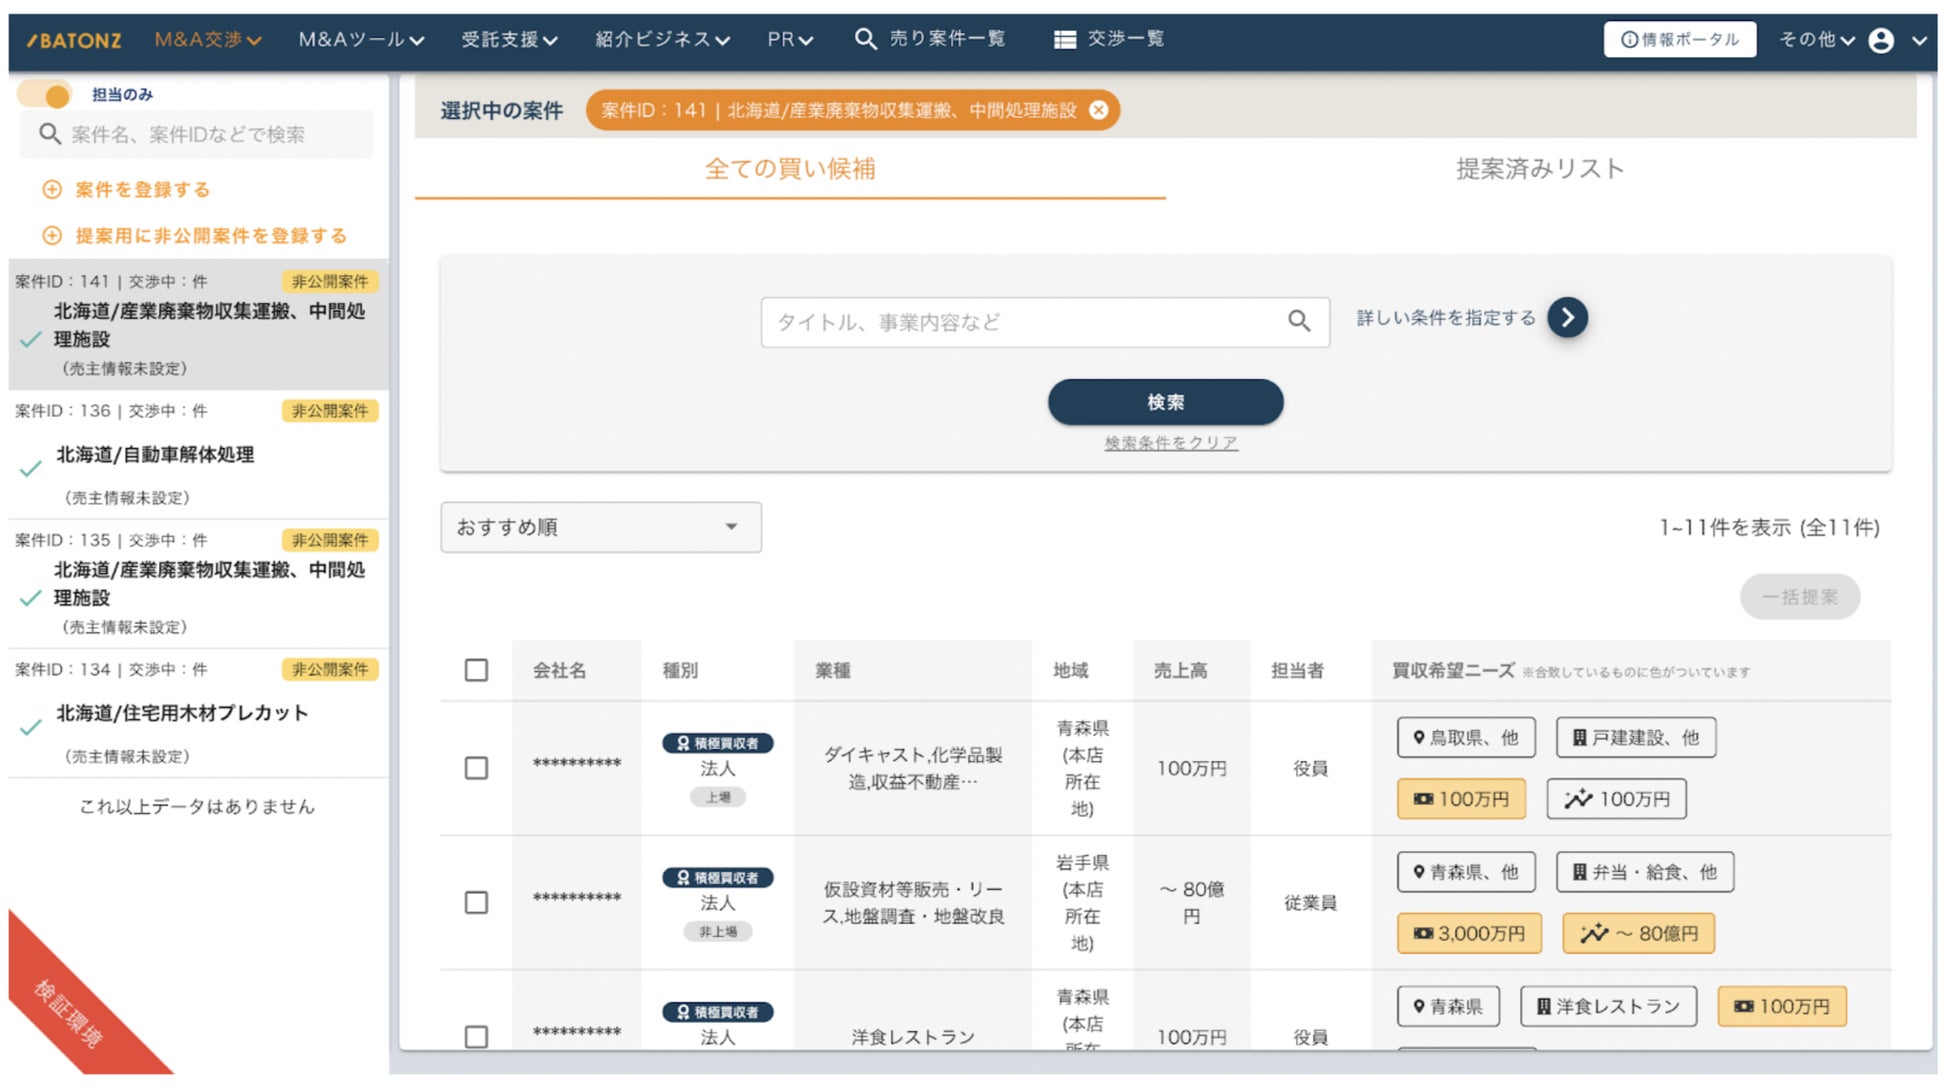1950x1091 pixels.
Task: Expand the M&Aツール menu
Action: tap(361, 40)
